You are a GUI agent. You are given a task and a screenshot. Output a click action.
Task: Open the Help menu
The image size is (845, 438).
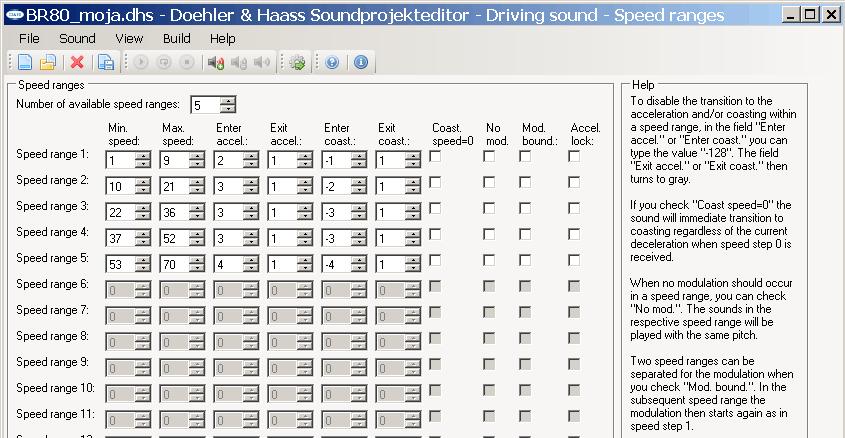222,39
